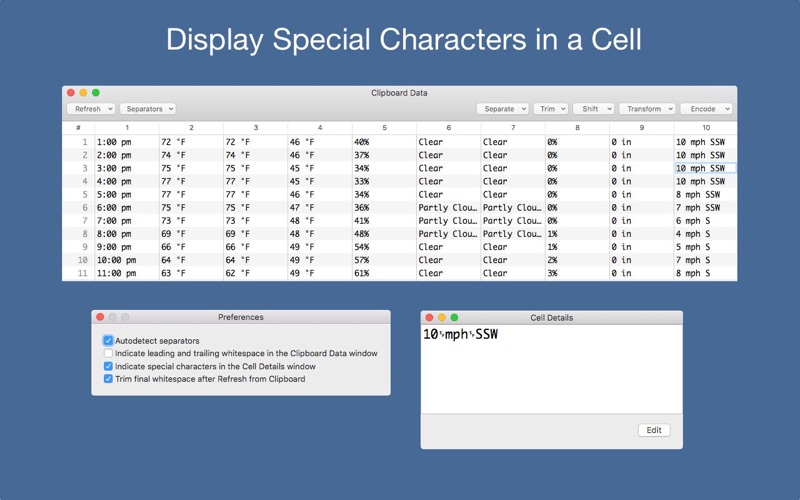Enable Indicate leading and trailing whitespace checkbox
Viewport: 800px width, 500px height.
tap(108, 353)
